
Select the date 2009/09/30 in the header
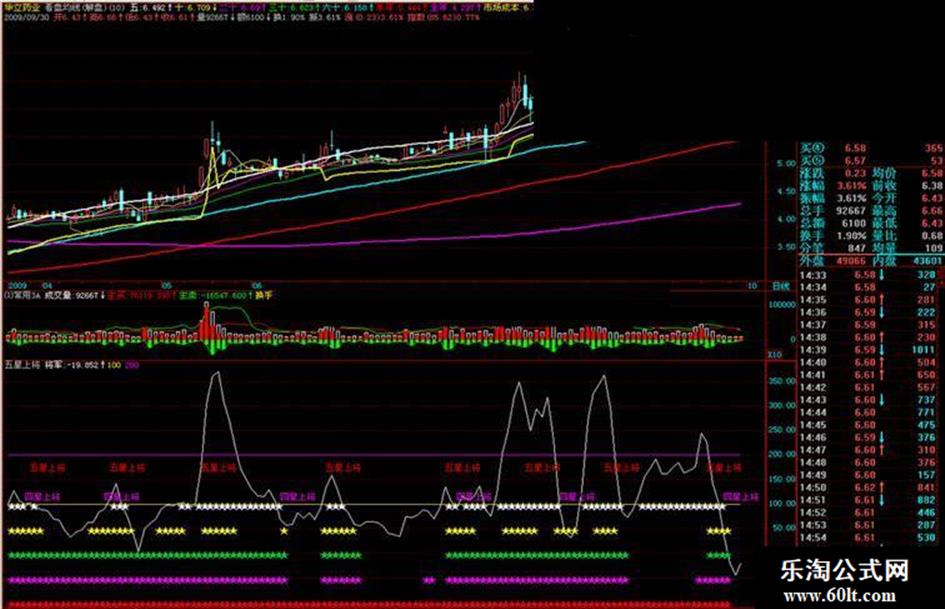point(27,17)
